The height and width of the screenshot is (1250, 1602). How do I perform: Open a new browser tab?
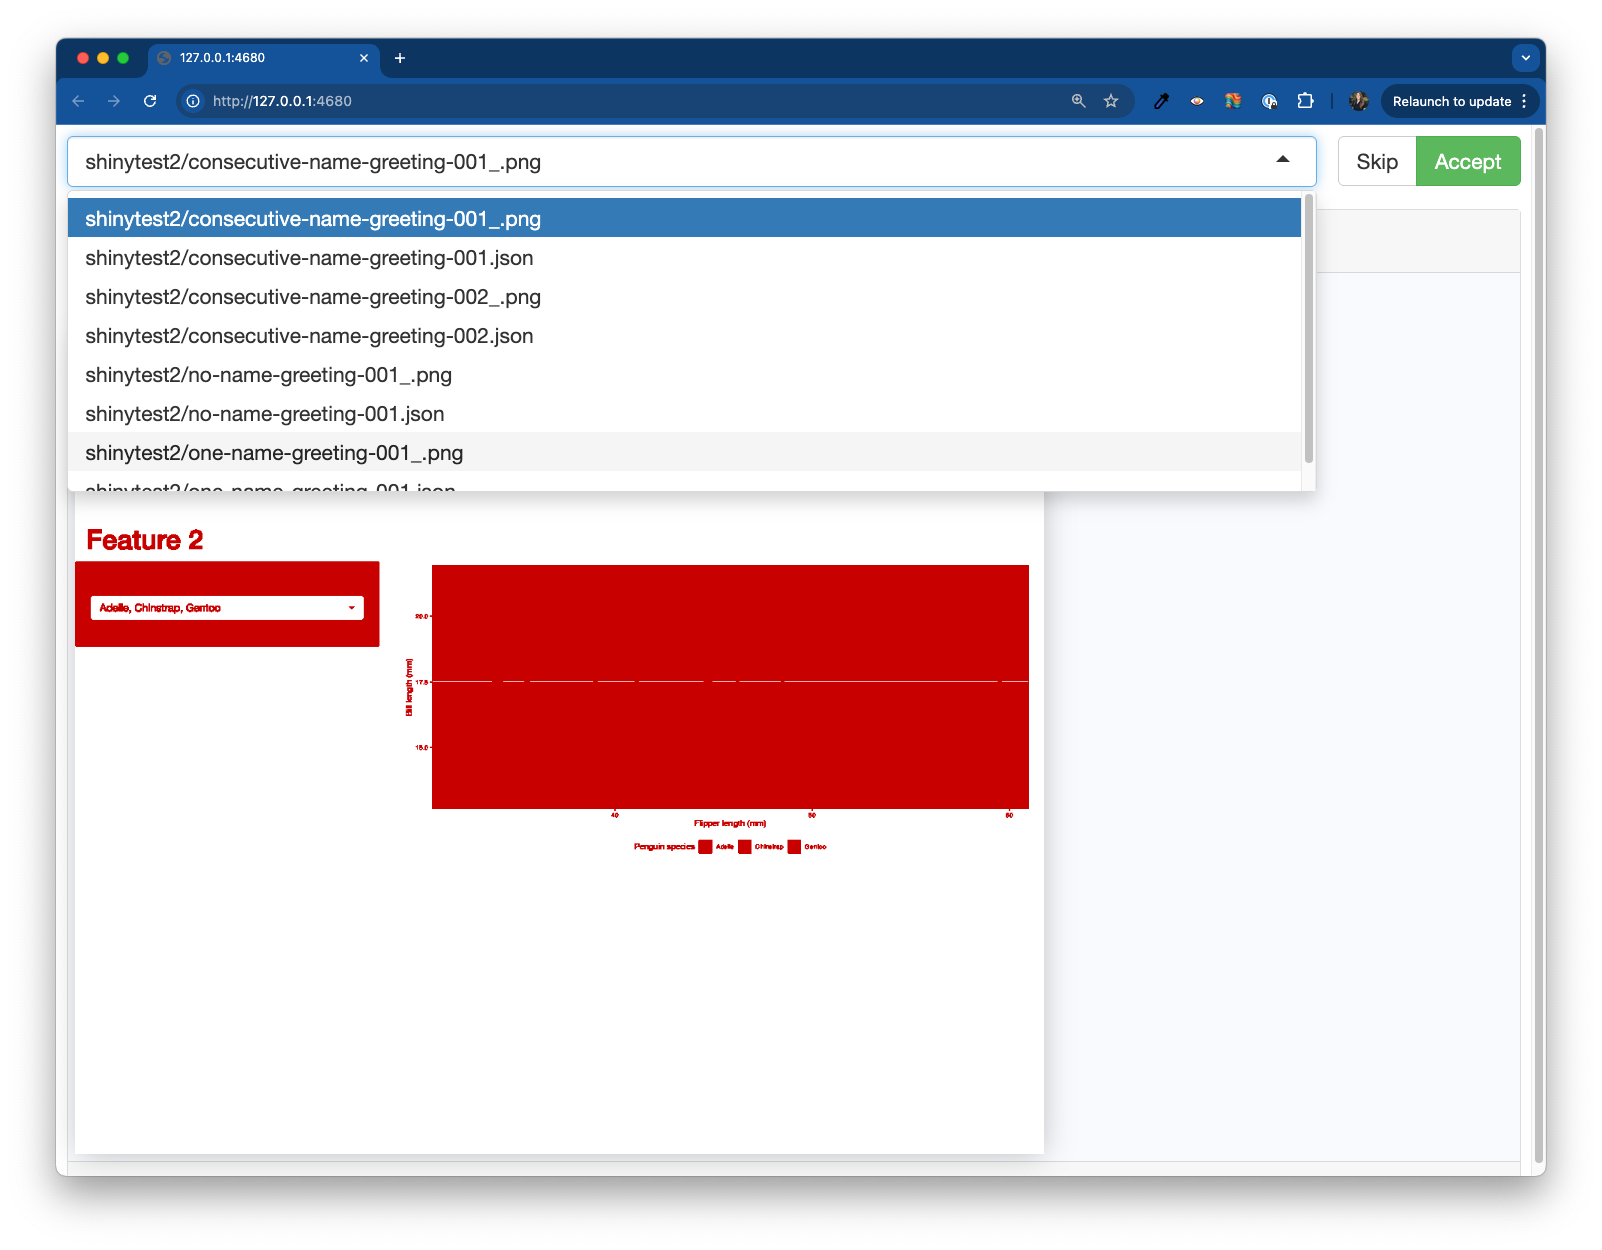(x=400, y=58)
